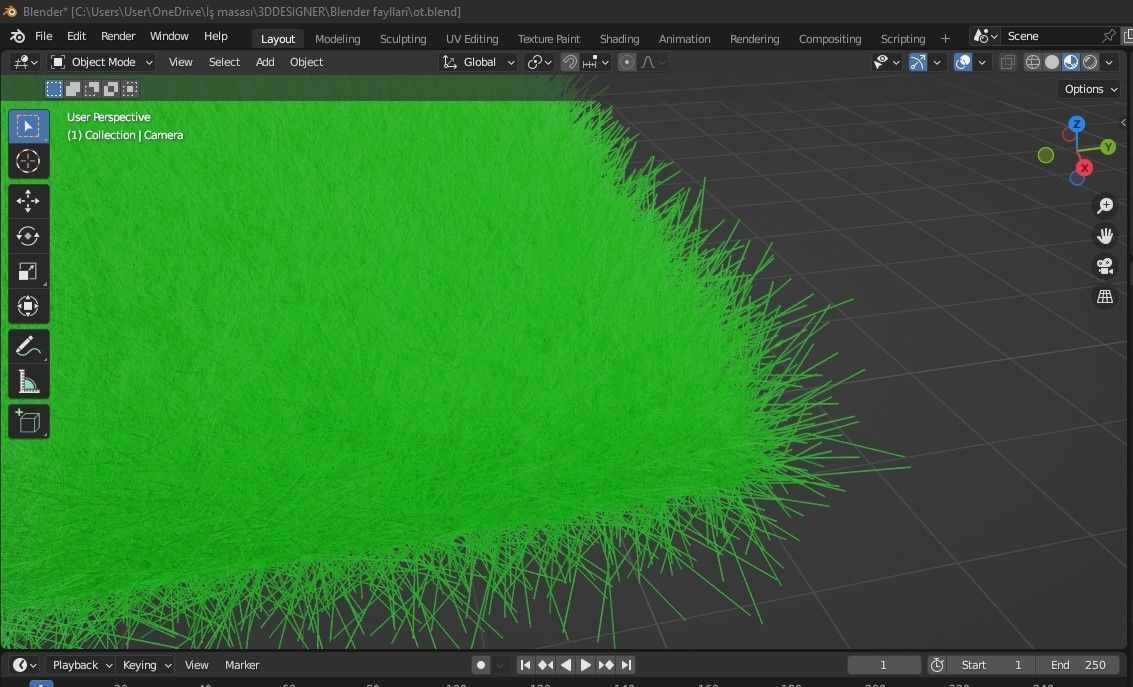
Task: Open the timeline Marker menu
Action: (x=242, y=665)
